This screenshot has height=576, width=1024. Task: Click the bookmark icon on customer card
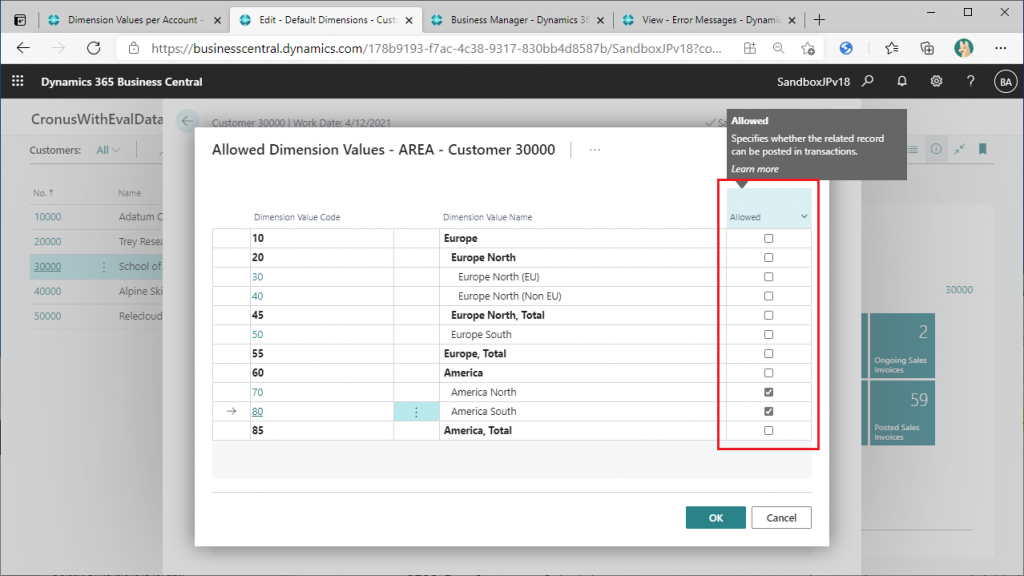tap(983, 149)
